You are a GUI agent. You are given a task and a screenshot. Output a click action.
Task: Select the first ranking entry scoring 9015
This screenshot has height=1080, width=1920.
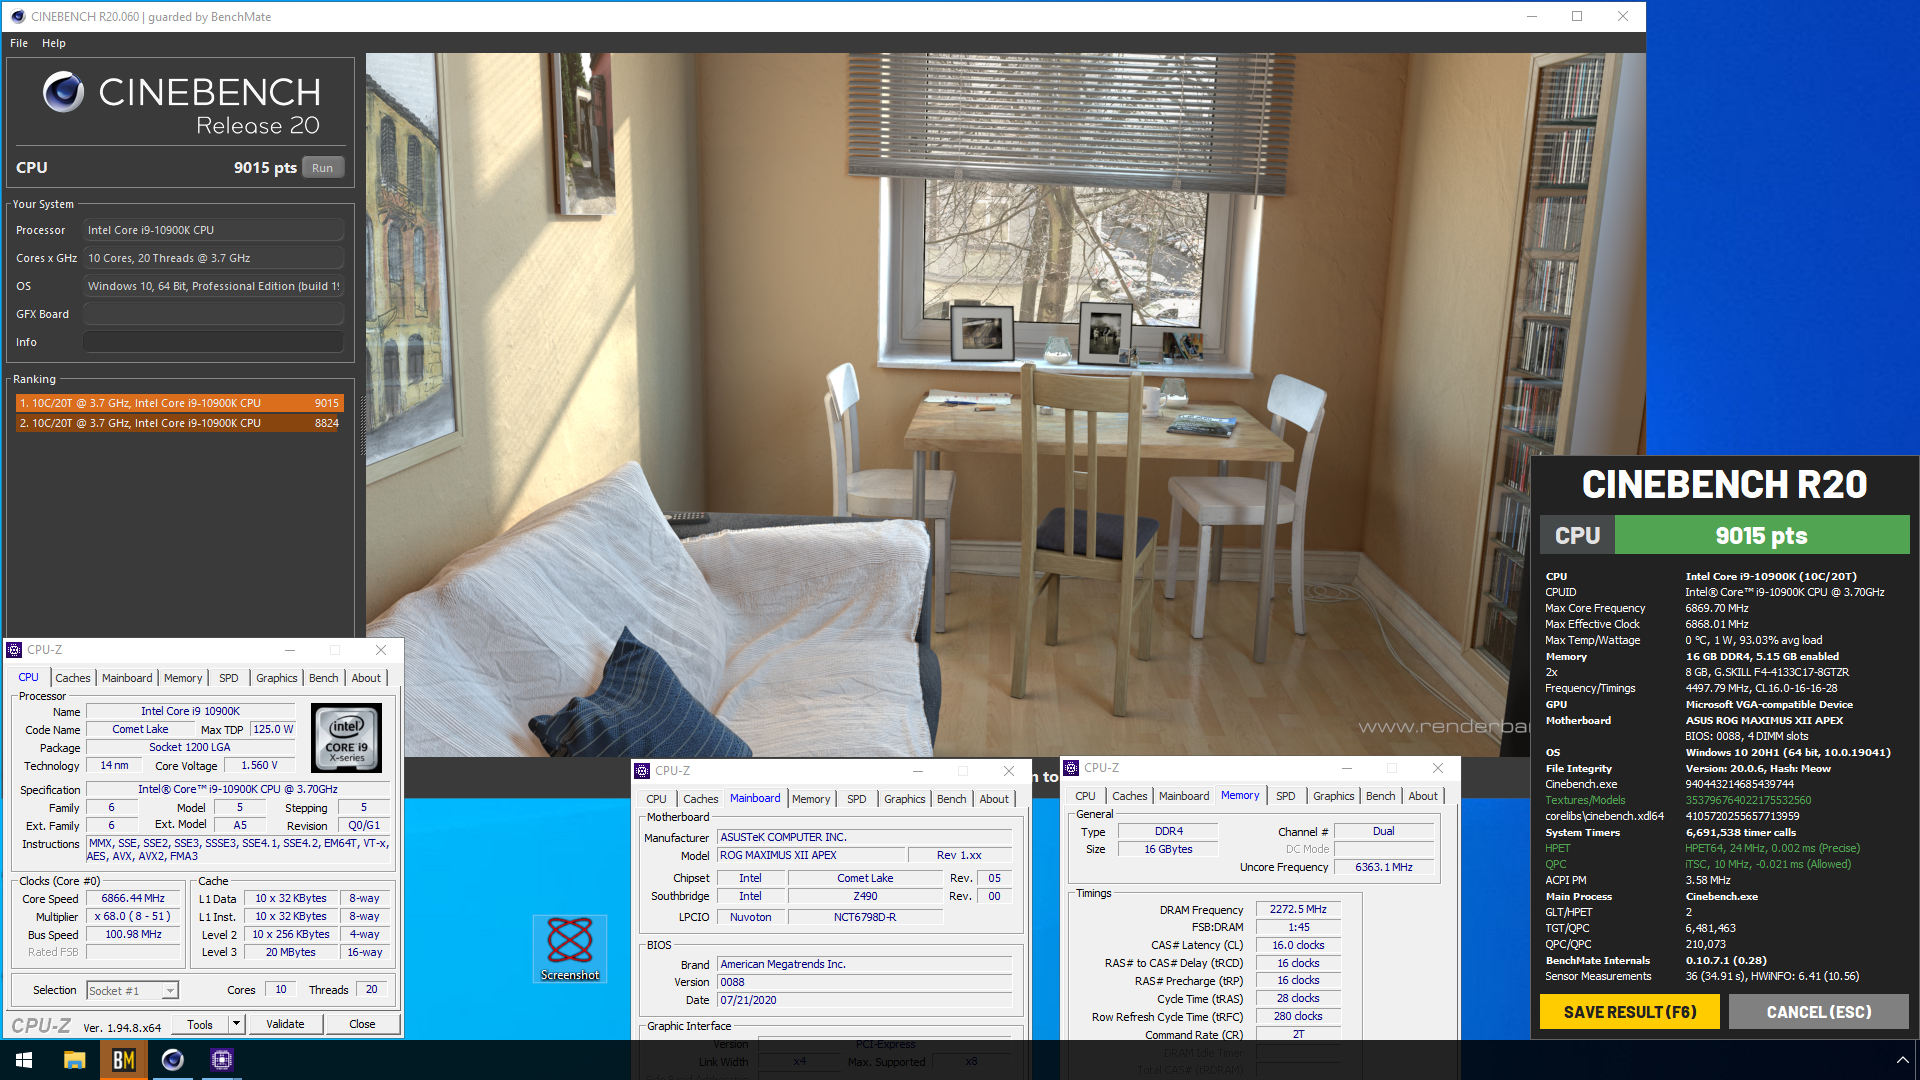coord(179,403)
